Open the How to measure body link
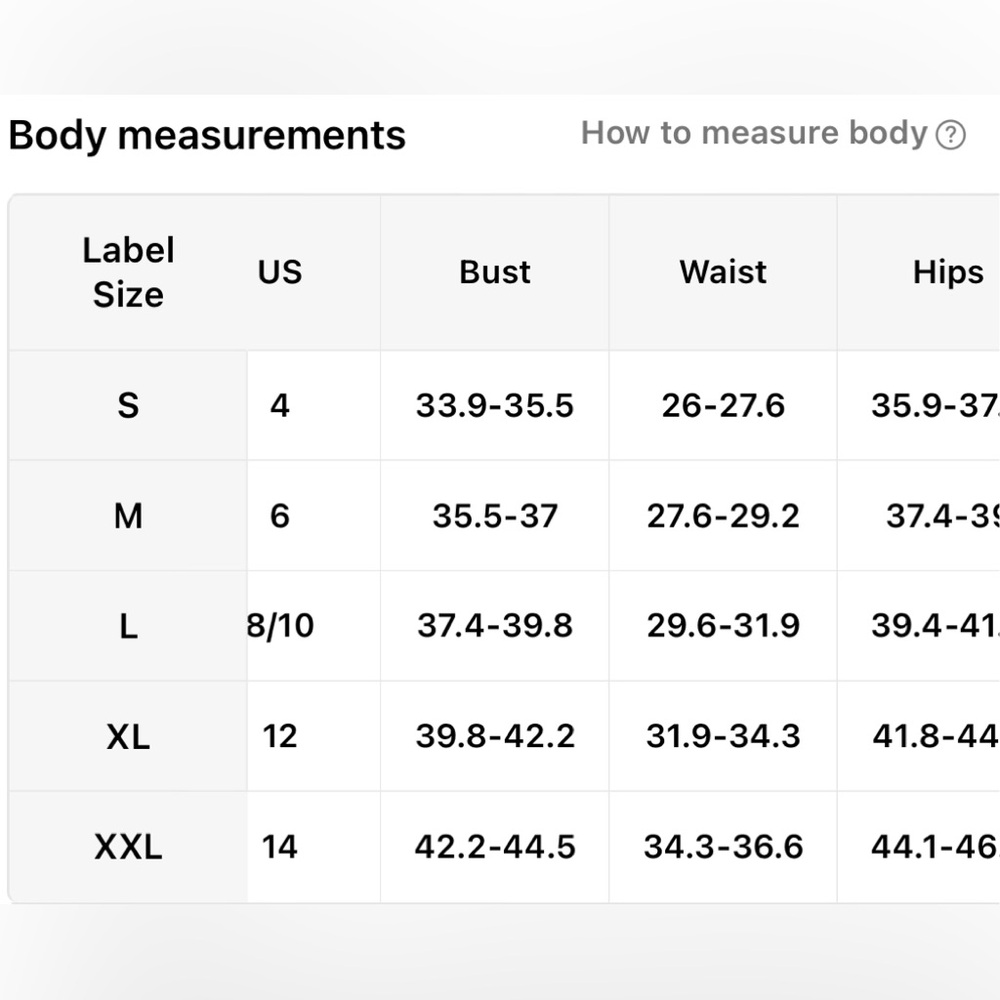 pyautogui.click(x=754, y=133)
